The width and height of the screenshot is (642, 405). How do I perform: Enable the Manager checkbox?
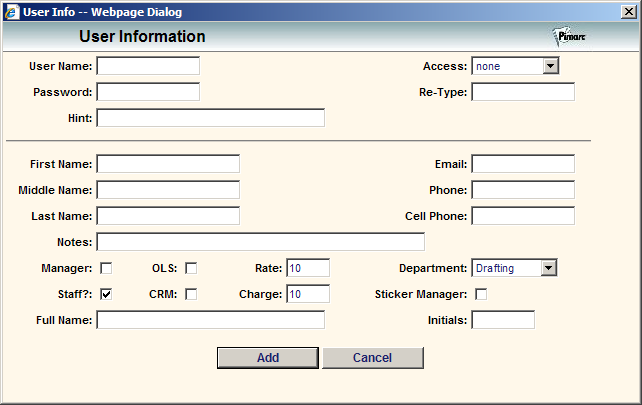[x=106, y=268]
